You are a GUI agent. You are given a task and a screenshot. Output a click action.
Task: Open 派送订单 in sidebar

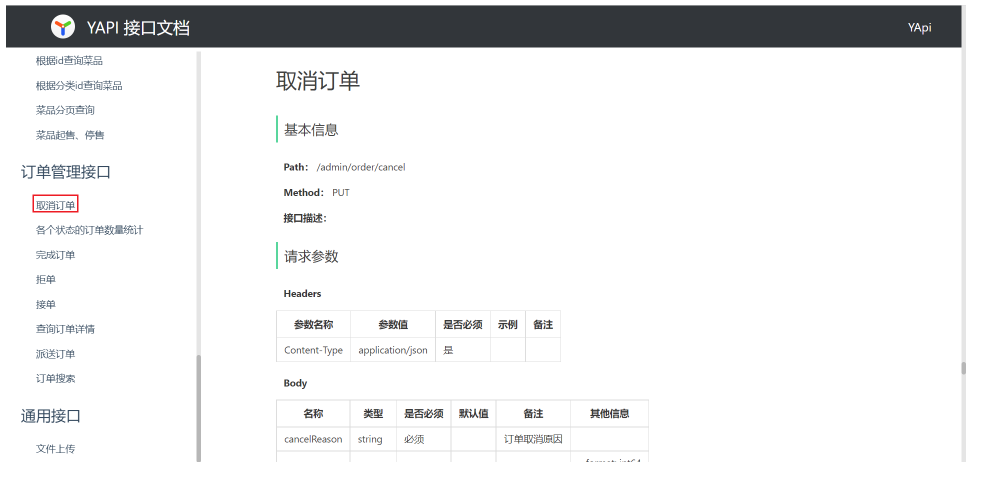[x=55, y=354]
